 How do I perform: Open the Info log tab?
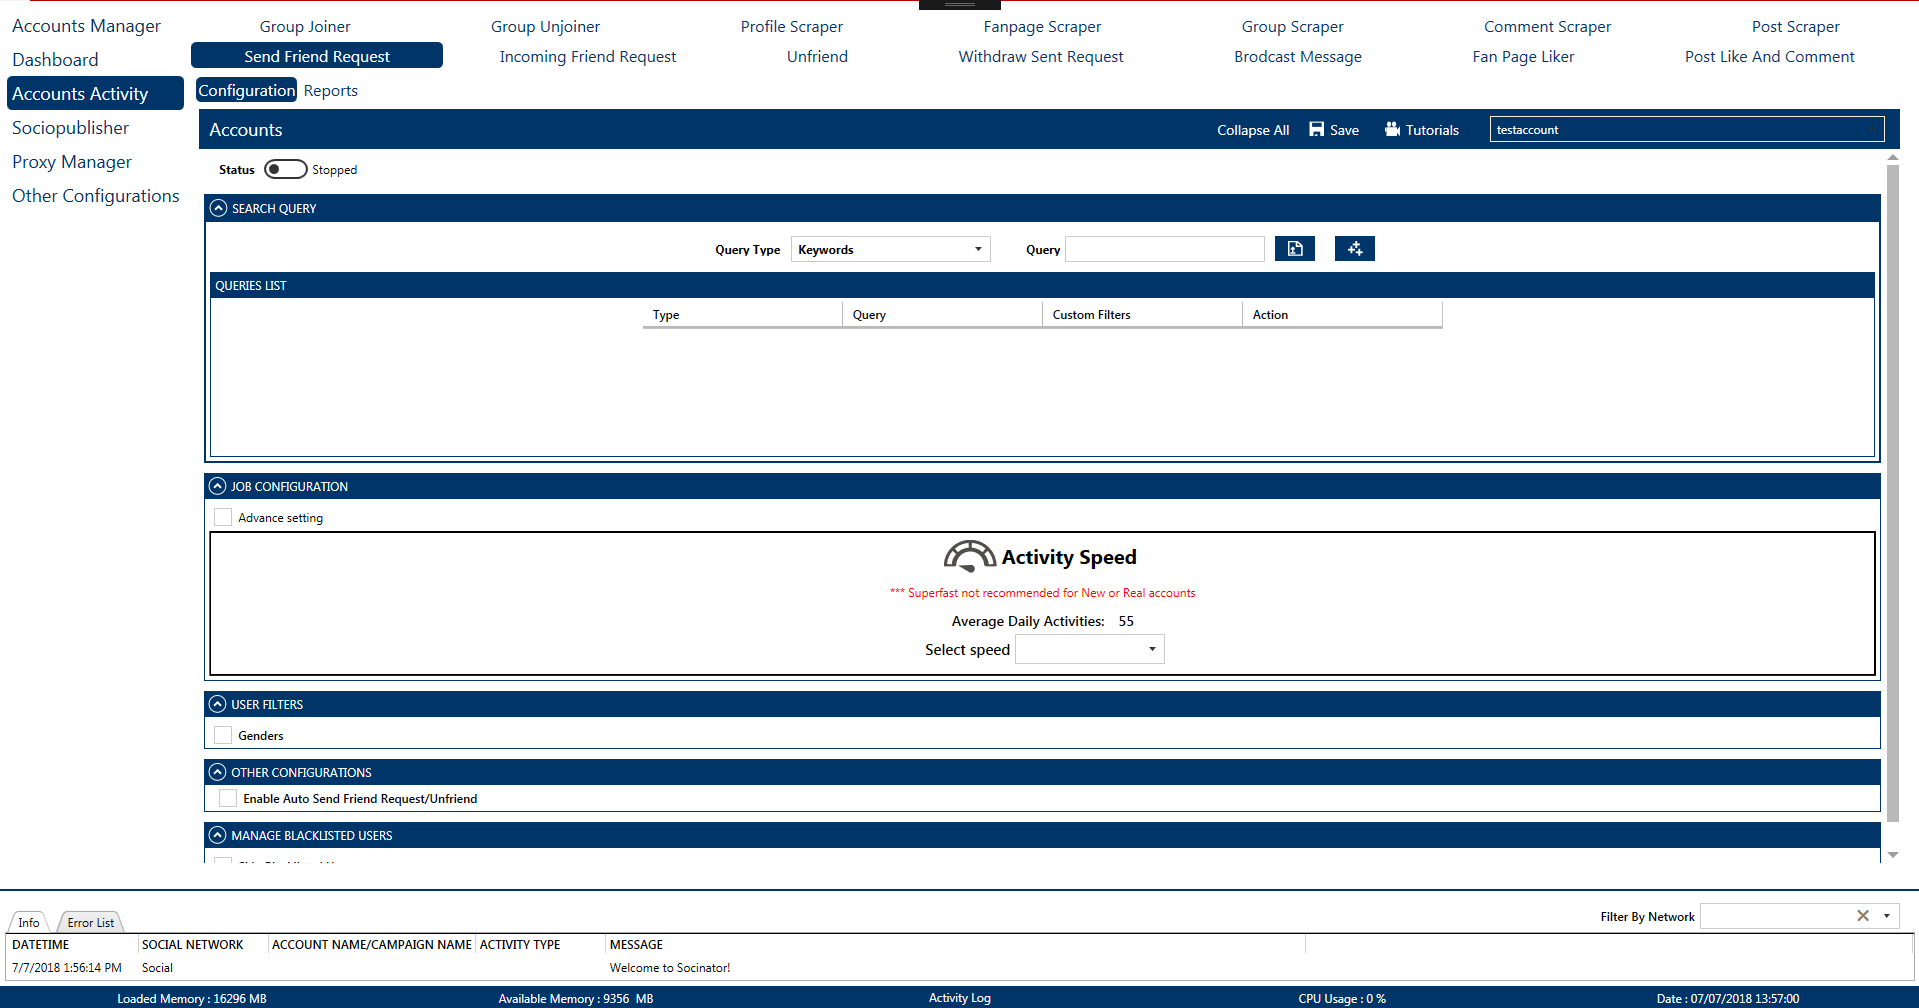coord(29,922)
